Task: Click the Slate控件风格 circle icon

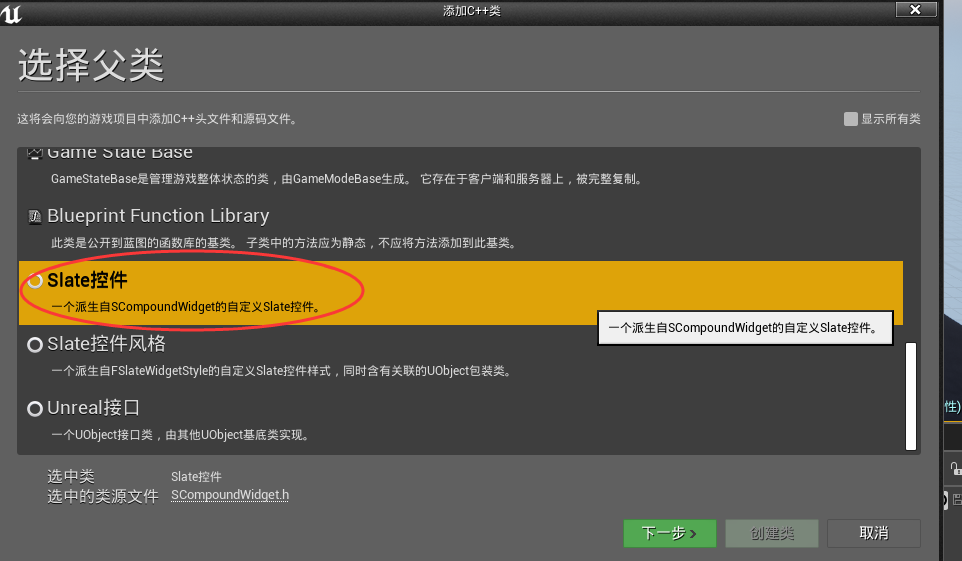Action: 35,344
